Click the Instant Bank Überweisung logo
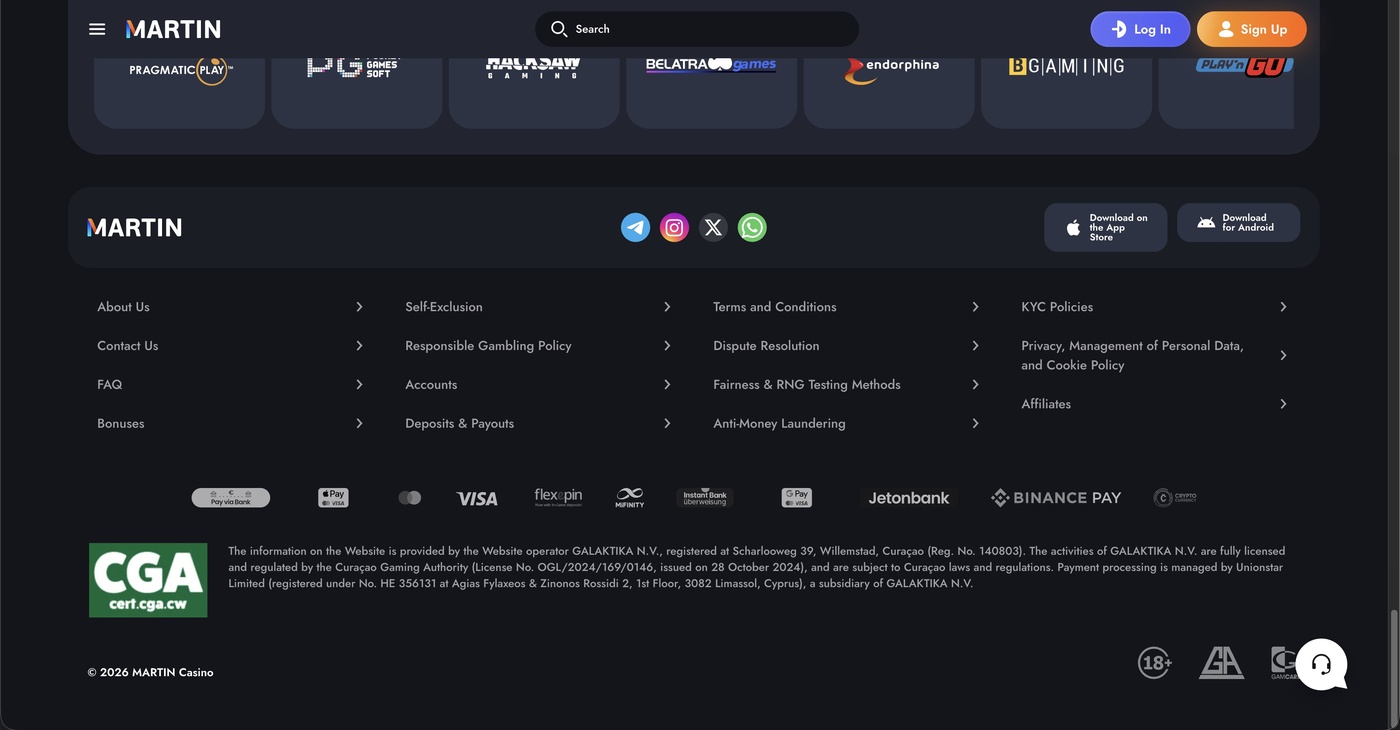 [705, 497]
